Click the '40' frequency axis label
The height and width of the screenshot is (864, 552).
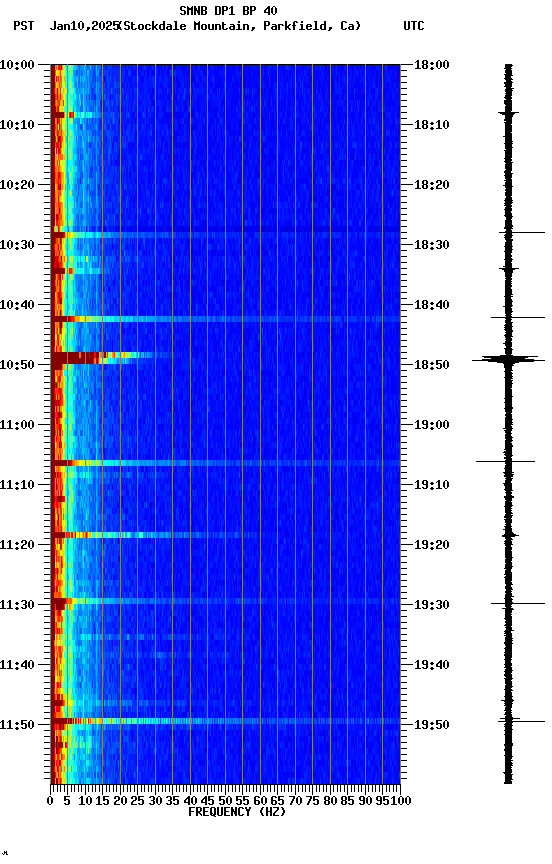190,802
